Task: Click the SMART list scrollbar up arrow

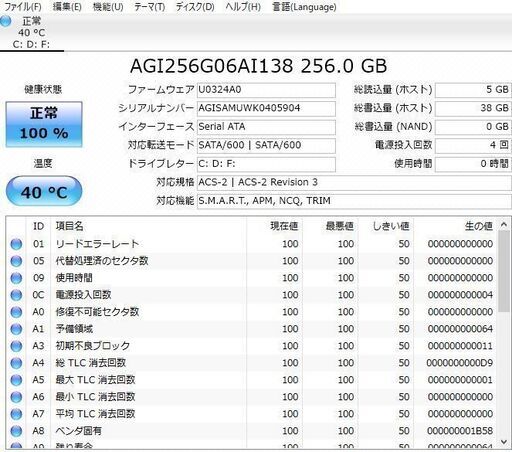Action: (x=504, y=225)
